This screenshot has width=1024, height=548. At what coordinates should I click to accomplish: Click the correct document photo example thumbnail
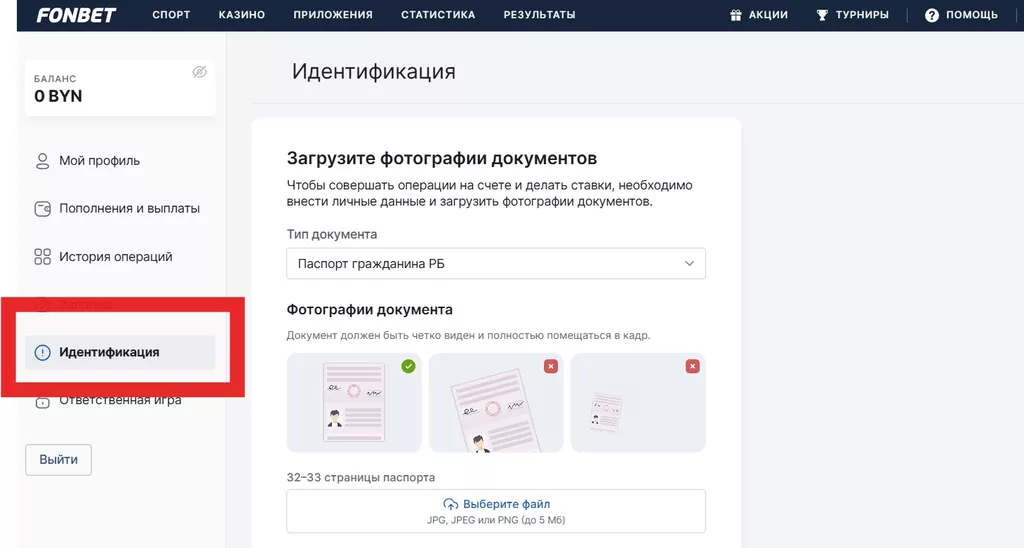(354, 403)
